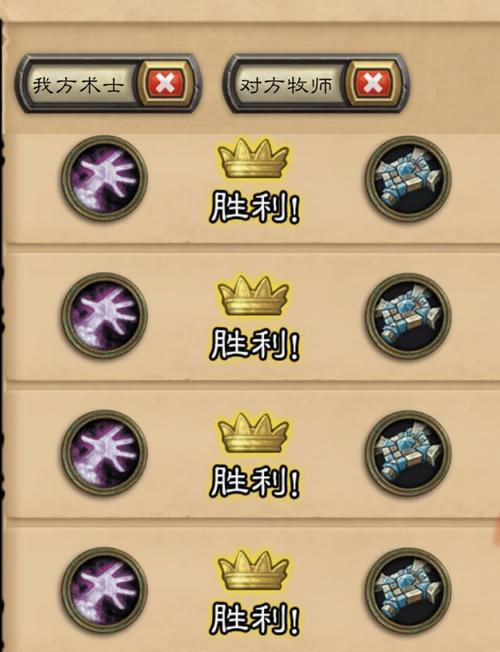Remove the 对方牧师 filter with red X
Viewport: 500px width, 652px height.
point(373,83)
